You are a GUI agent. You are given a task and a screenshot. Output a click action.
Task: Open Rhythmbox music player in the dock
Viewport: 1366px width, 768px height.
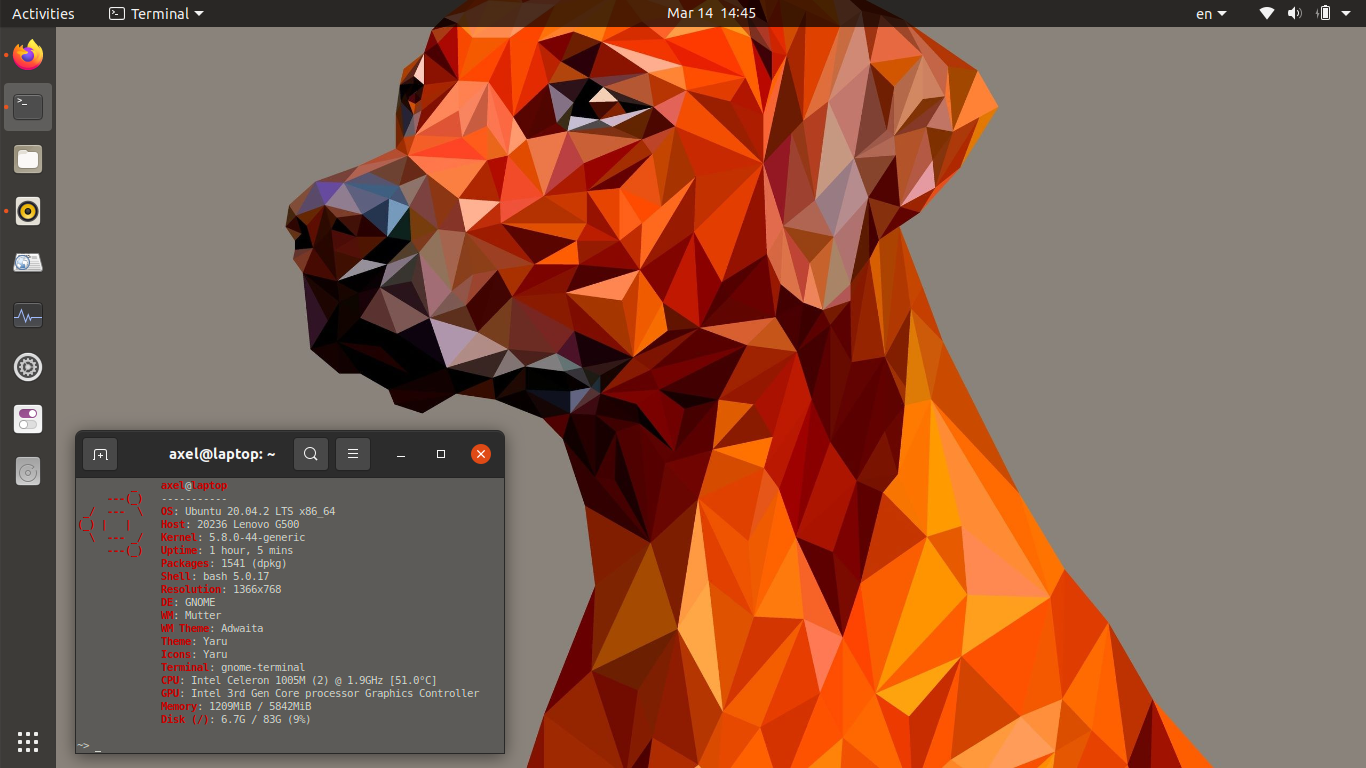[x=28, y=211]
